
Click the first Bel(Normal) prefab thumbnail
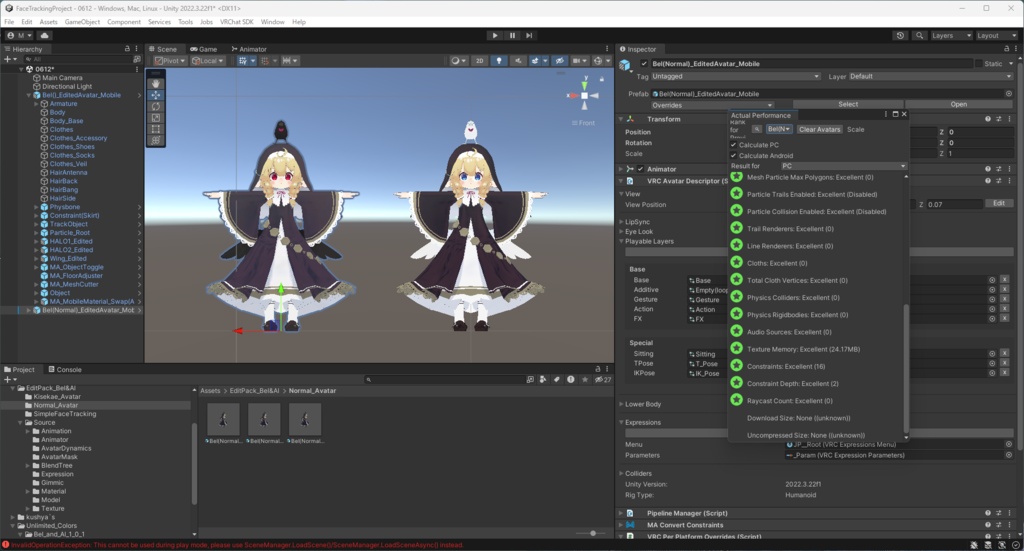click(x=223, y=419)
